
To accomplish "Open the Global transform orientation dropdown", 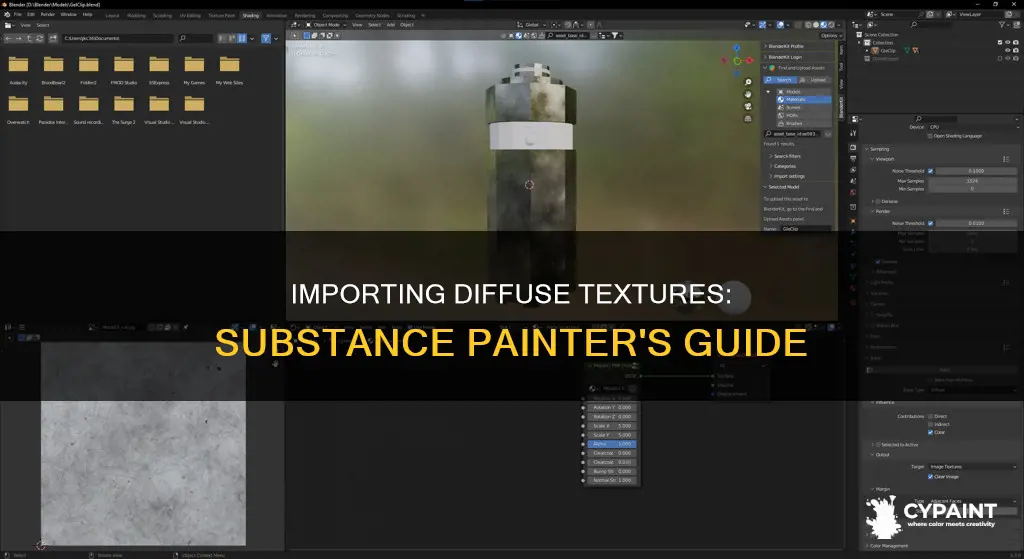I will (532, 25).
